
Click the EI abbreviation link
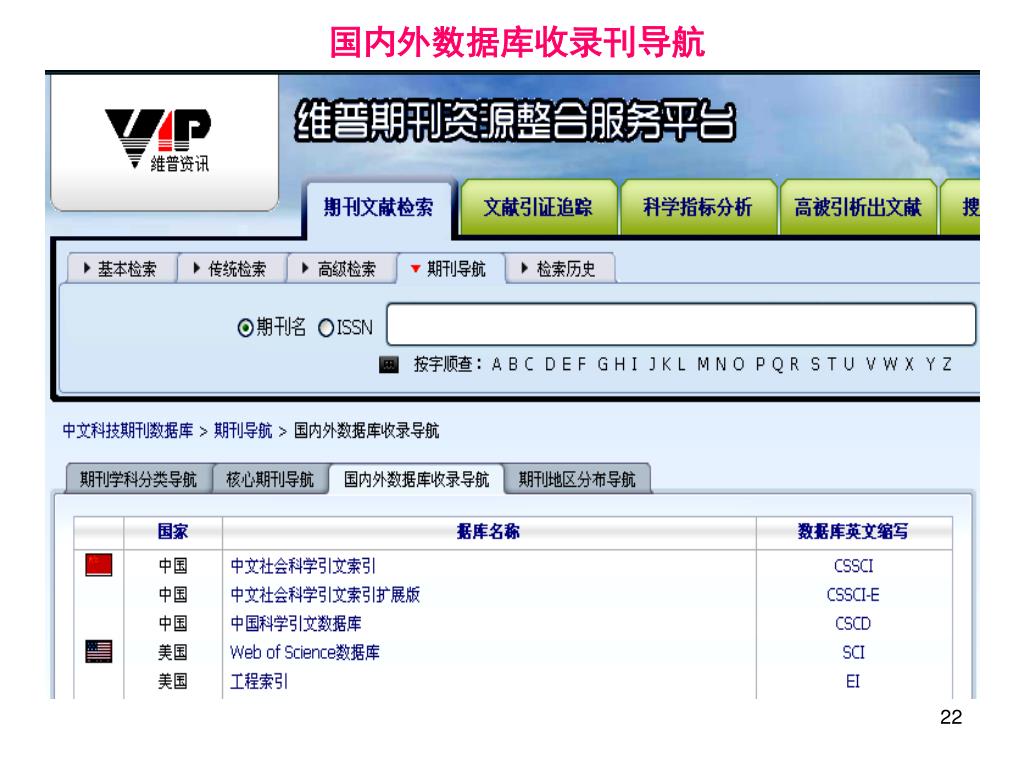[854, 681]
